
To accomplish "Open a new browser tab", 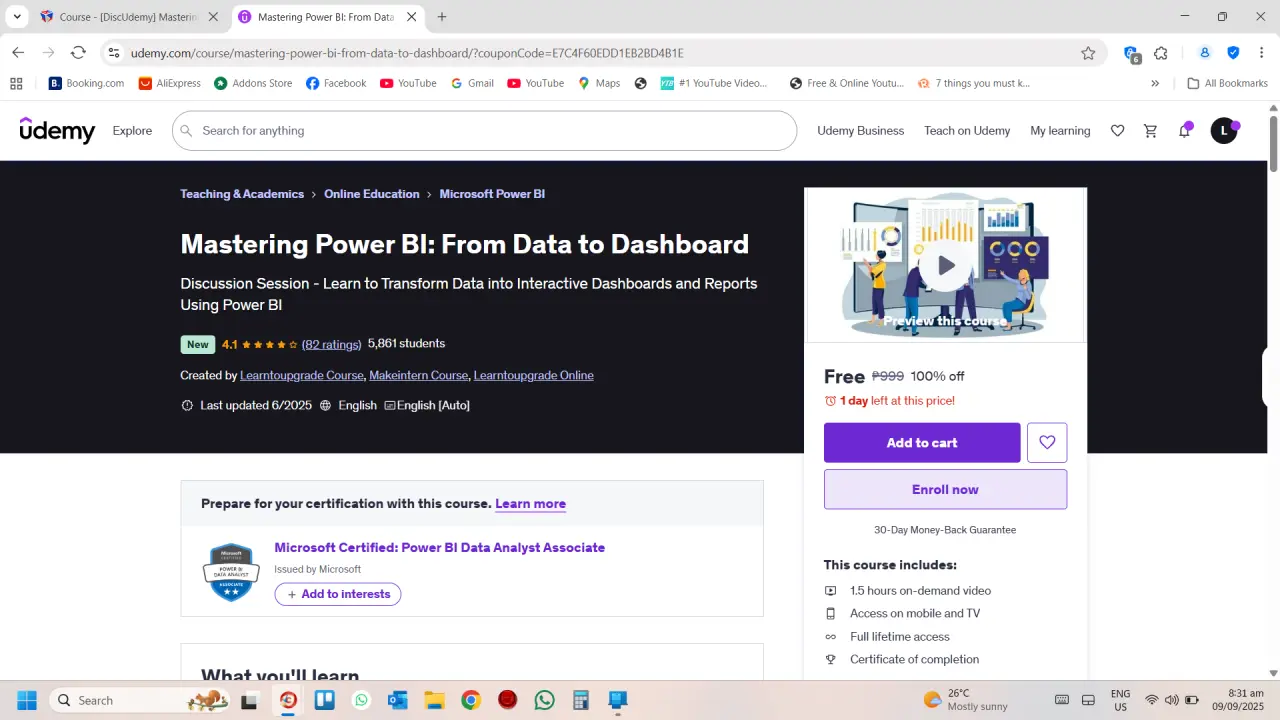I will [442, 17].
